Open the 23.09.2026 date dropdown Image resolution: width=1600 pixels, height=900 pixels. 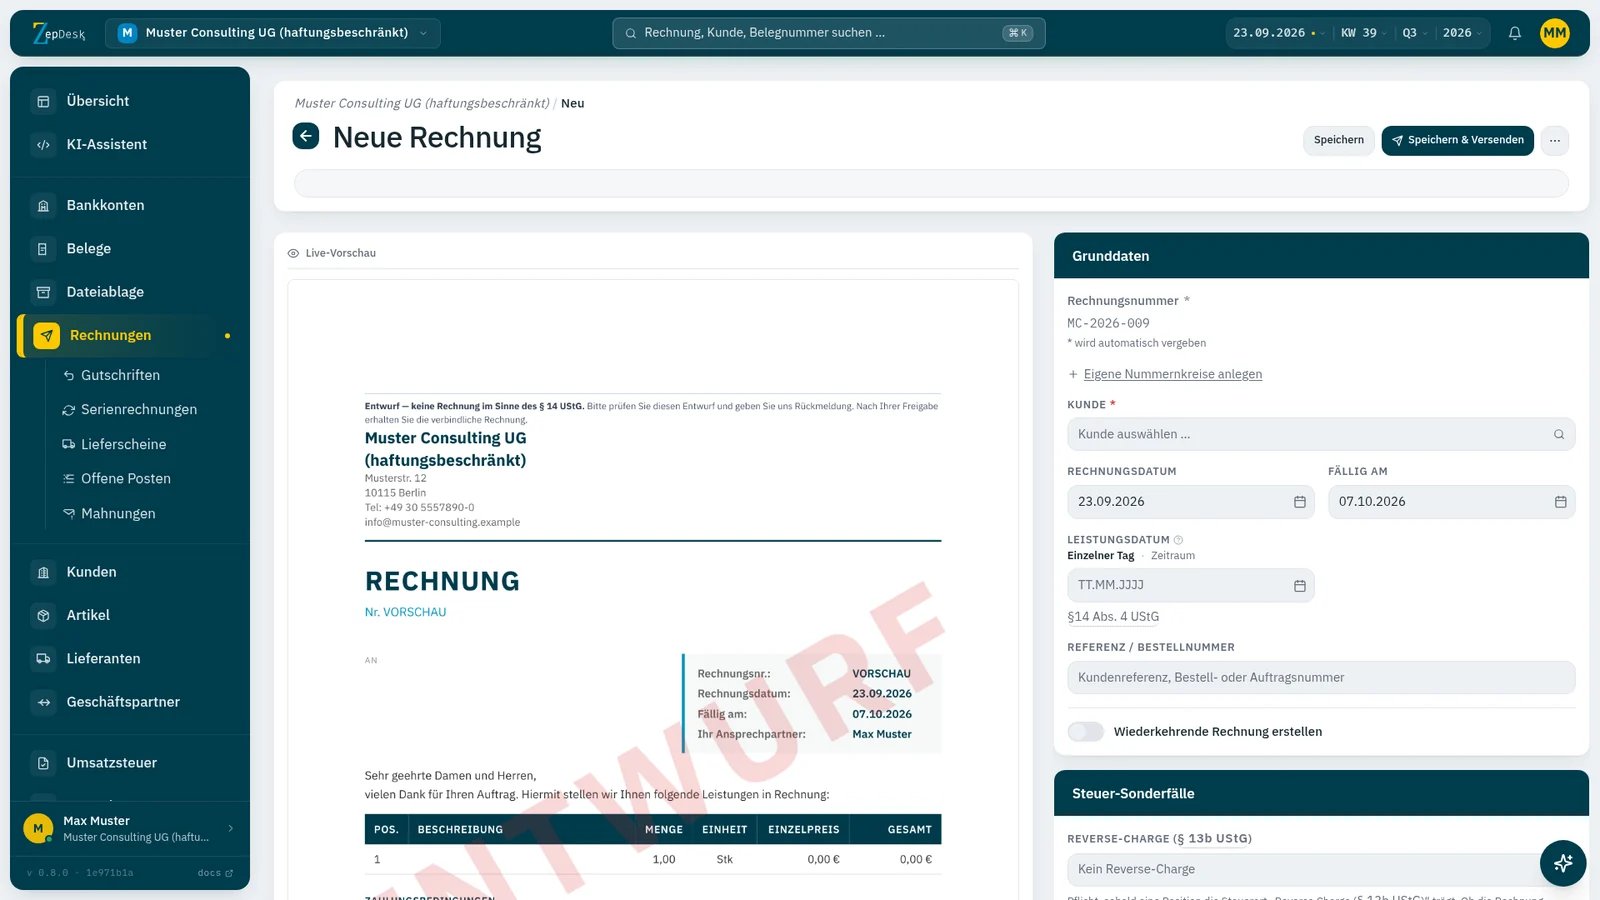[1278, 33]
